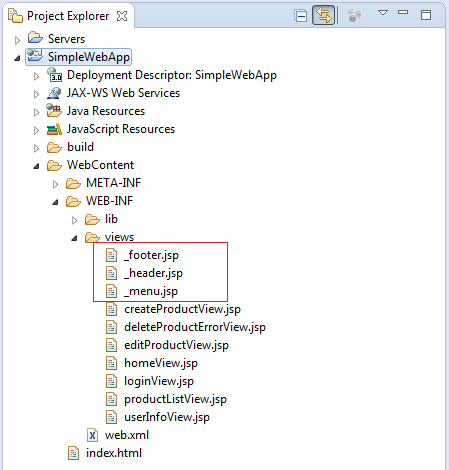The height and width of the screenshot is (470, 449).
Task: Click the Collapse All toolbar icon
Action: (x=301, y=16)
